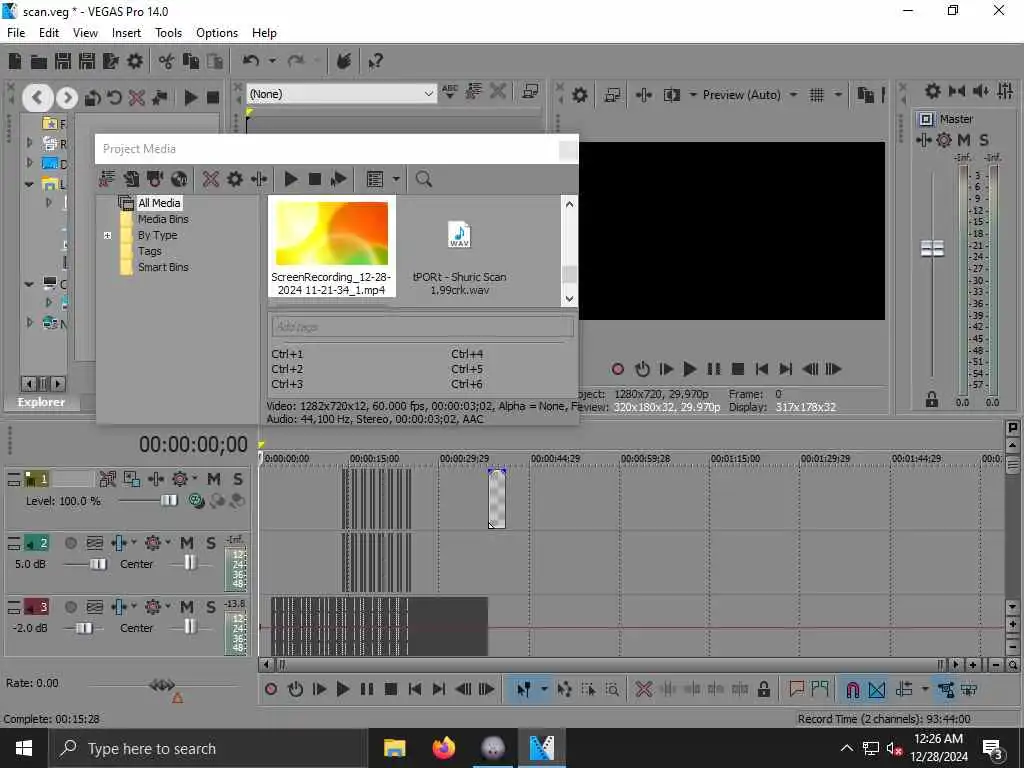Click the split screen view icon in preview
Viewport: 1024px width, 768px height.
(671, 95)
